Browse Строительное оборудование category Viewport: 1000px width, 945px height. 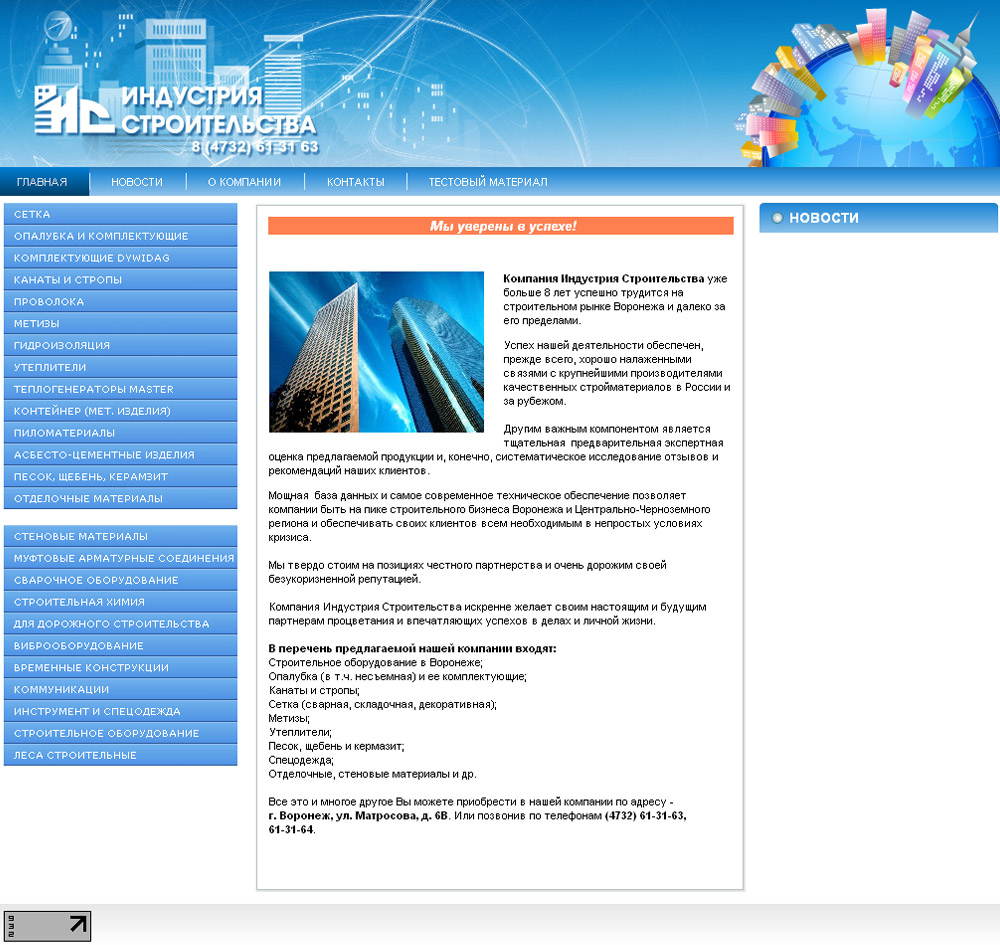click(121, 733)
